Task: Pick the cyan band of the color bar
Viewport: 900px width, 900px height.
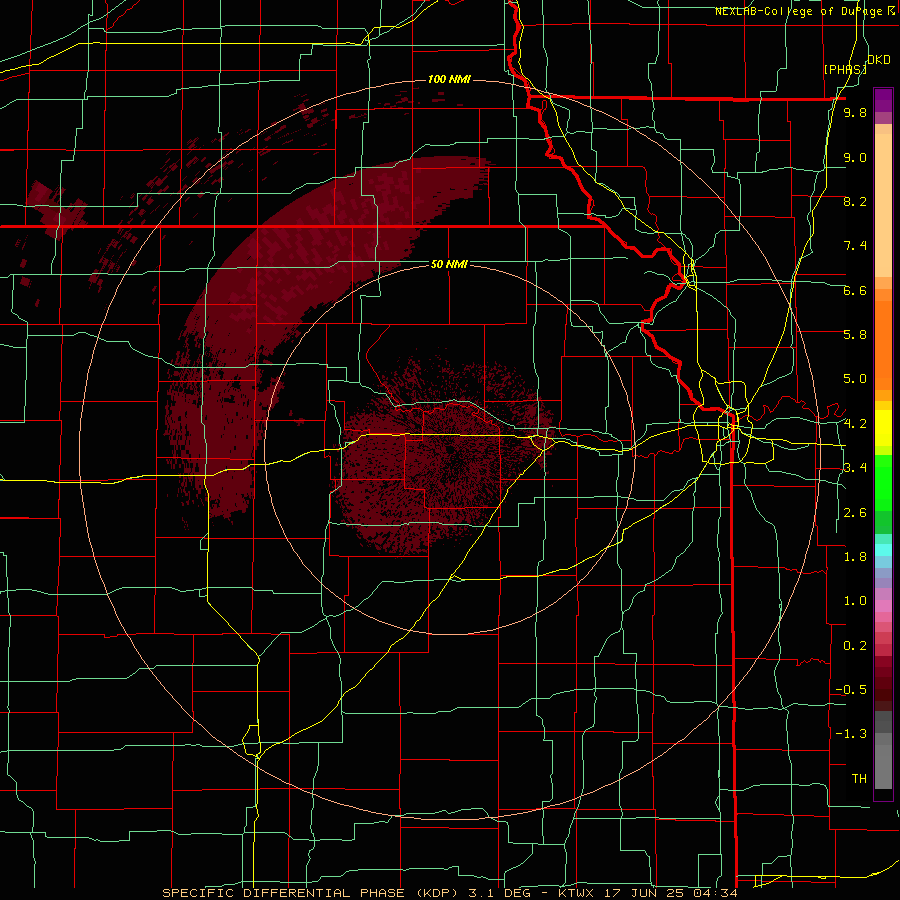Action: tap(883, 550)
